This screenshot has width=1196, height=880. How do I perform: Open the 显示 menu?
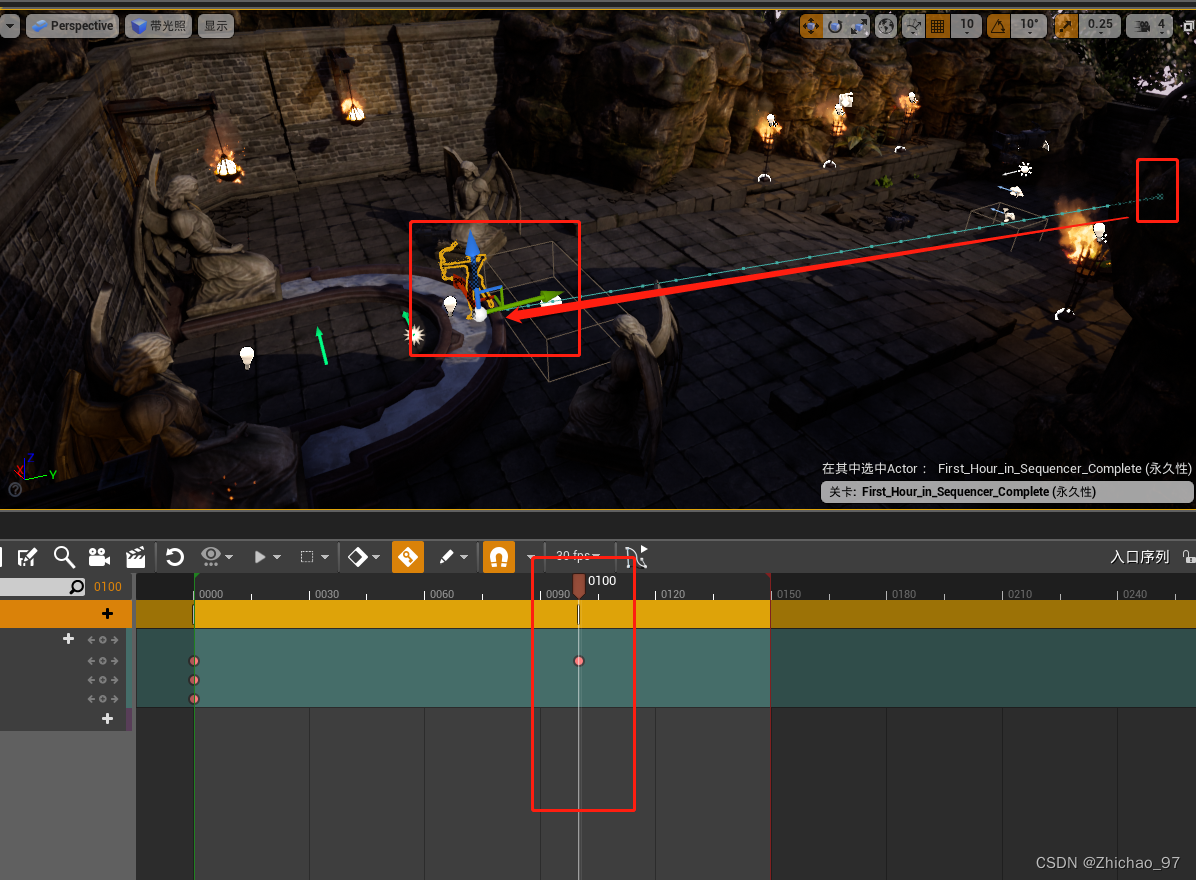(215, 26)
